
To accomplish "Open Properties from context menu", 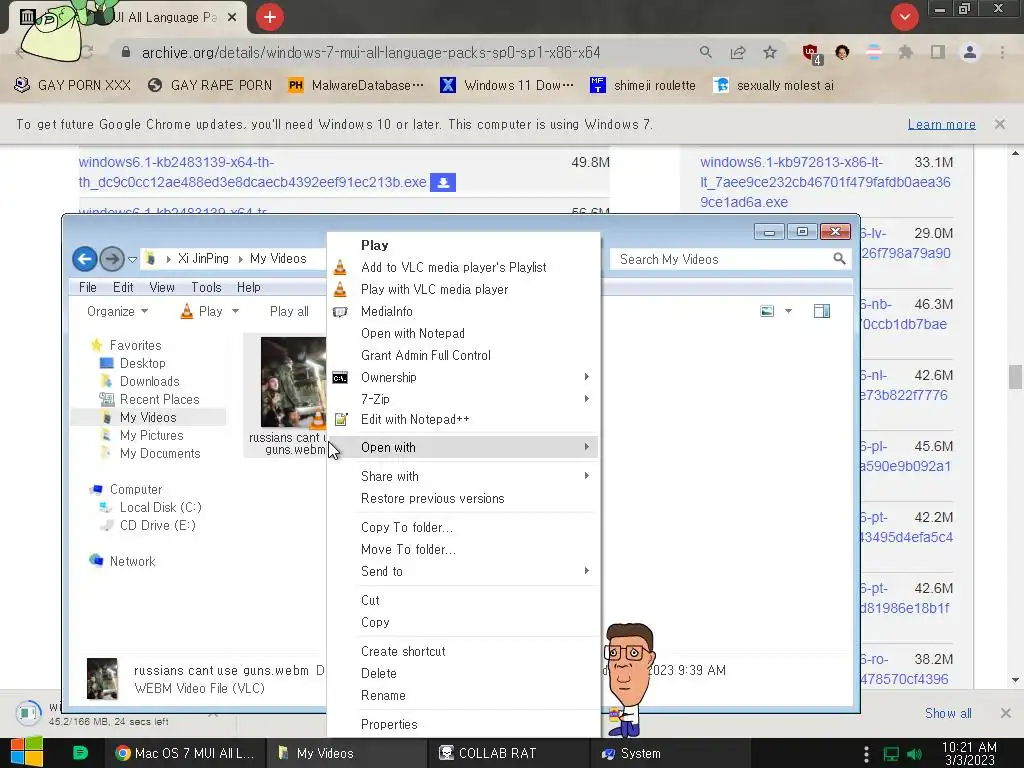I will point(463,724).
